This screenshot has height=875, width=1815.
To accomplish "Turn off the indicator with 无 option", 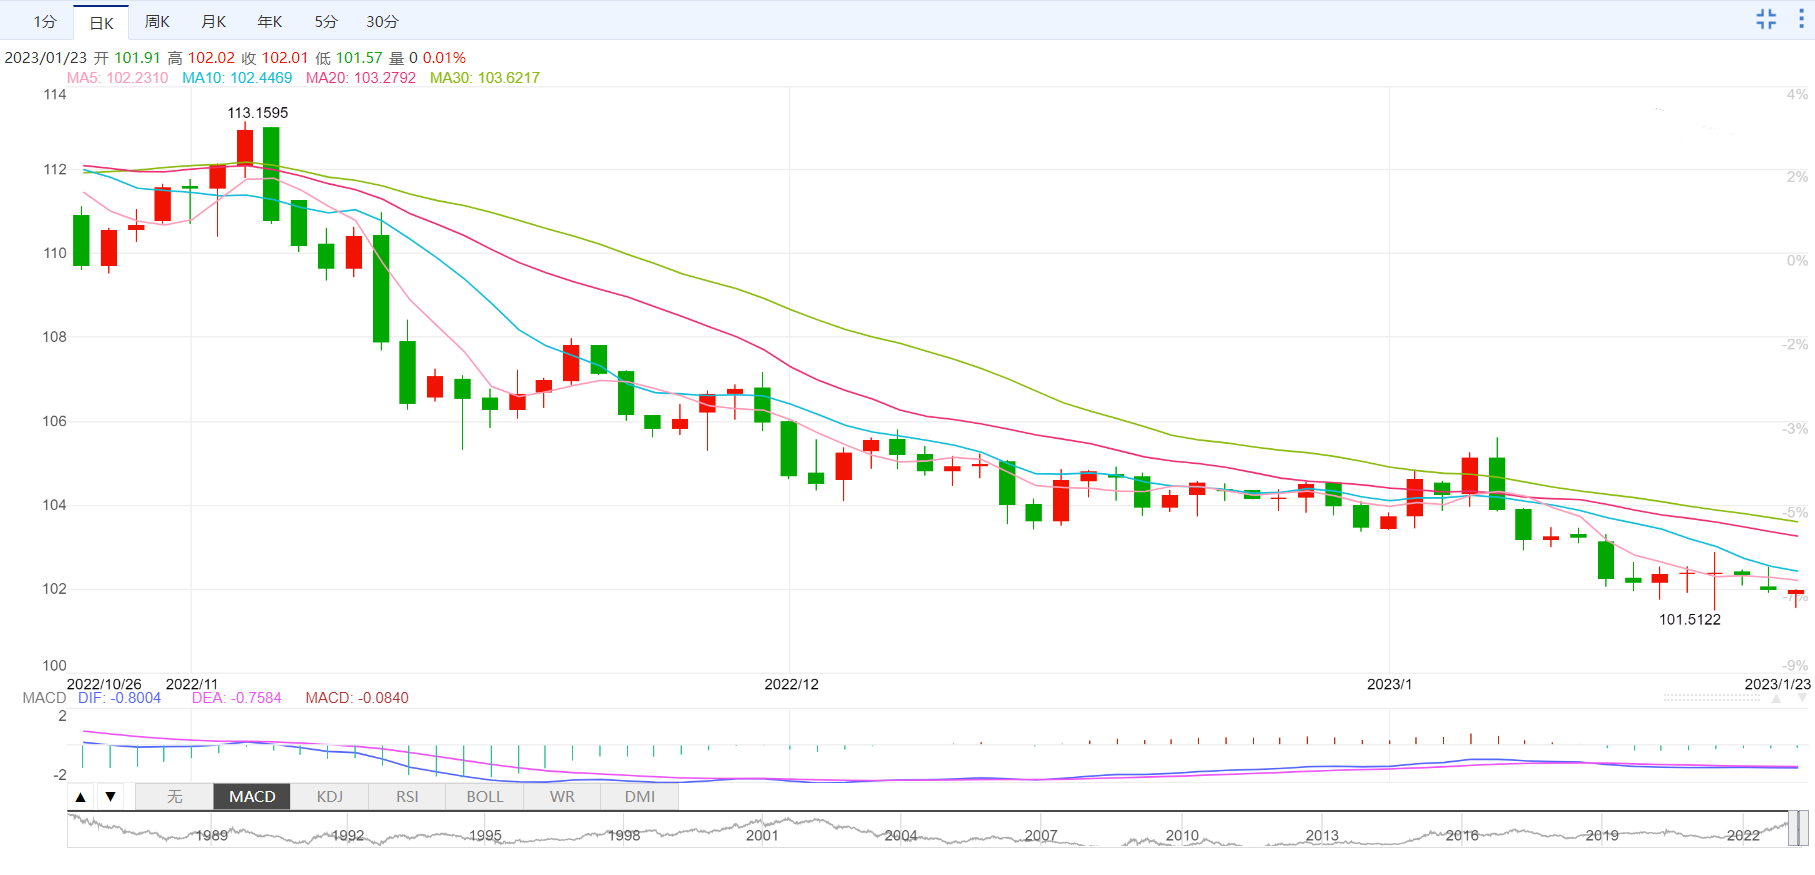I will pos(174,796).
